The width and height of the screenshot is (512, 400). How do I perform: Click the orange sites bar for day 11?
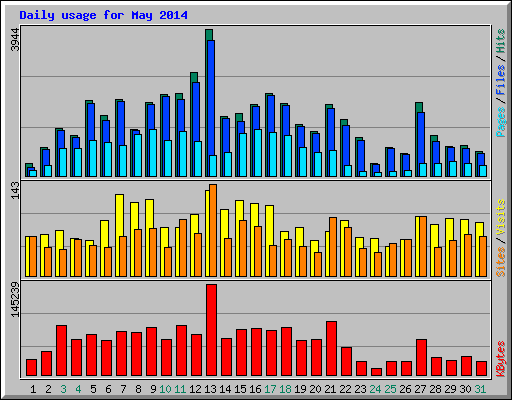point(183,248)
